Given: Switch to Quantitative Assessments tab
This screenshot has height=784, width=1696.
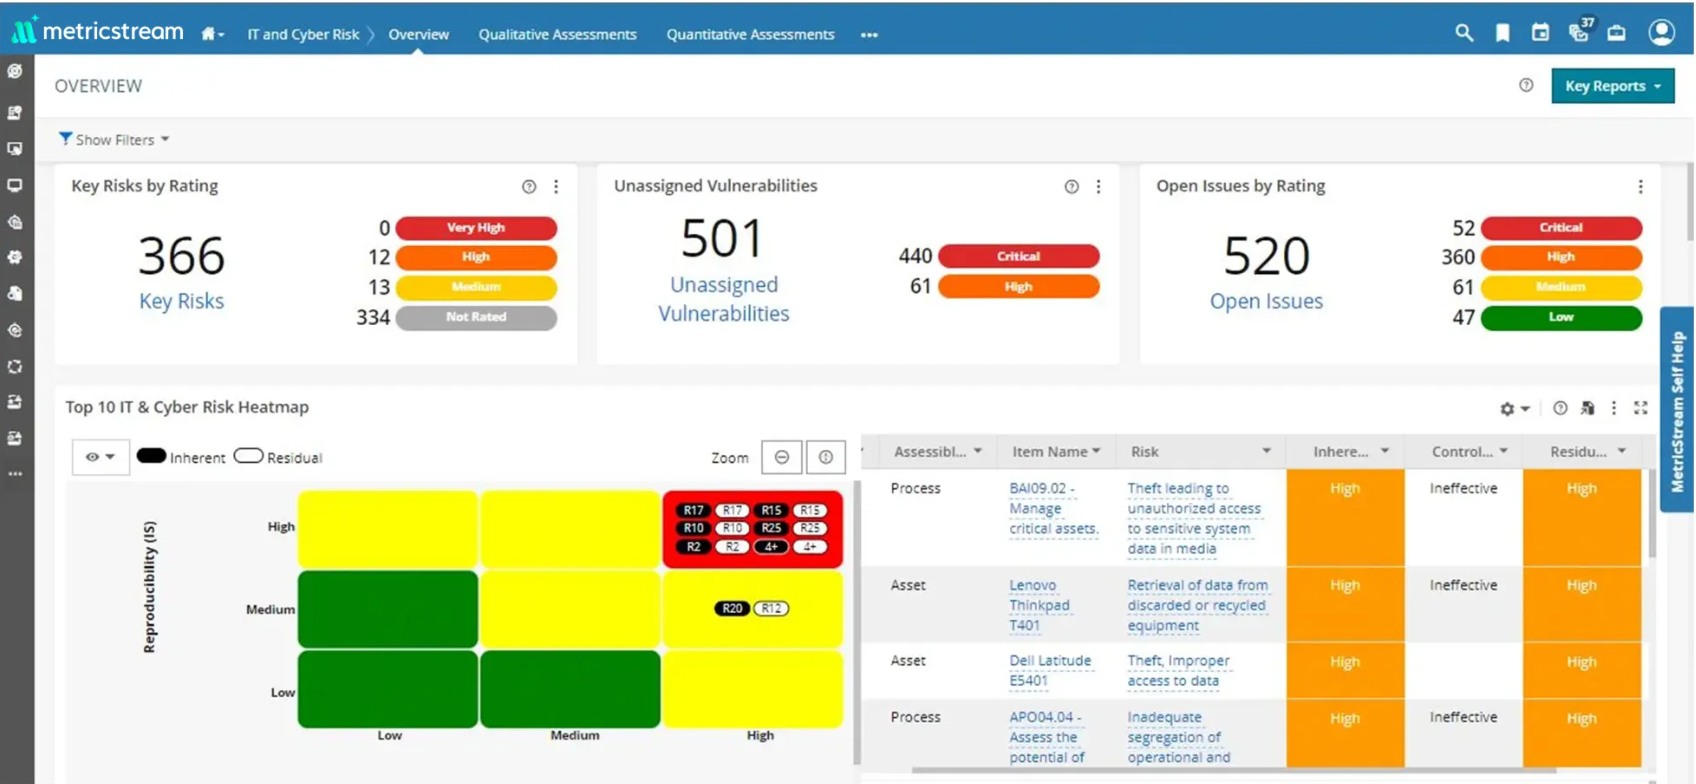Looking at the screenshot, I should tap(750, 34).
